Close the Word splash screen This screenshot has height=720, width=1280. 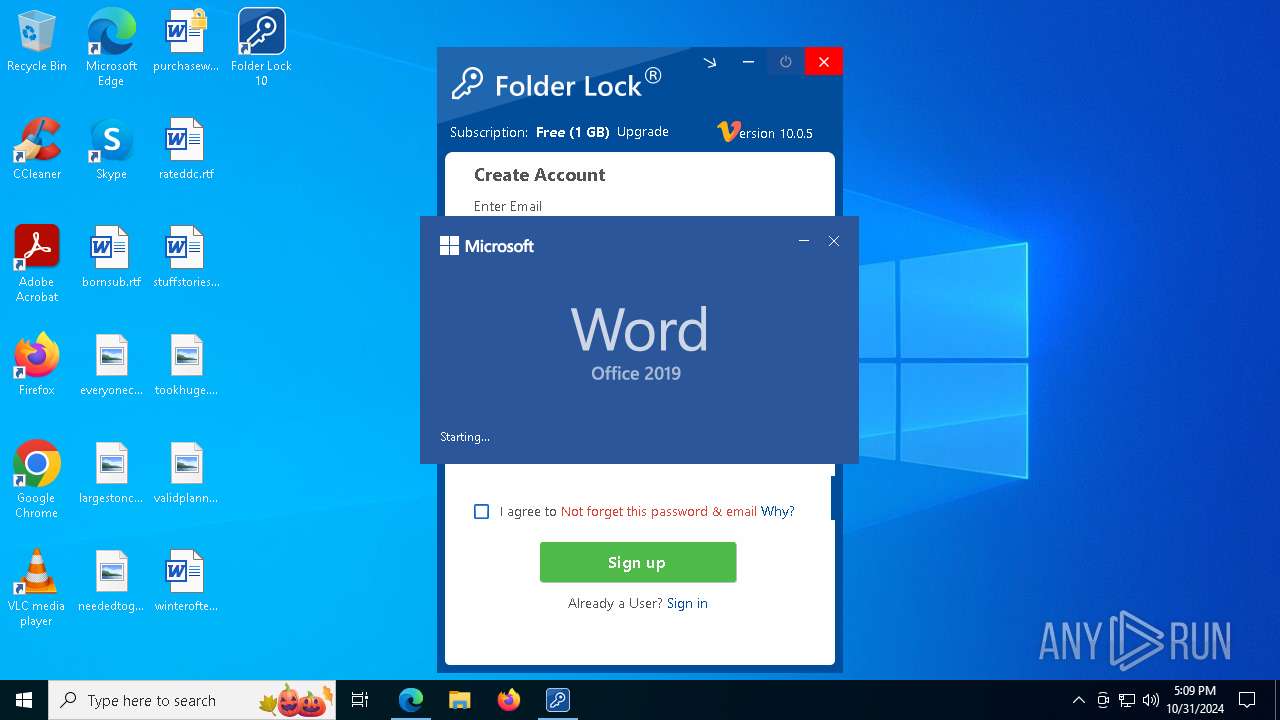tap(834, 241)
